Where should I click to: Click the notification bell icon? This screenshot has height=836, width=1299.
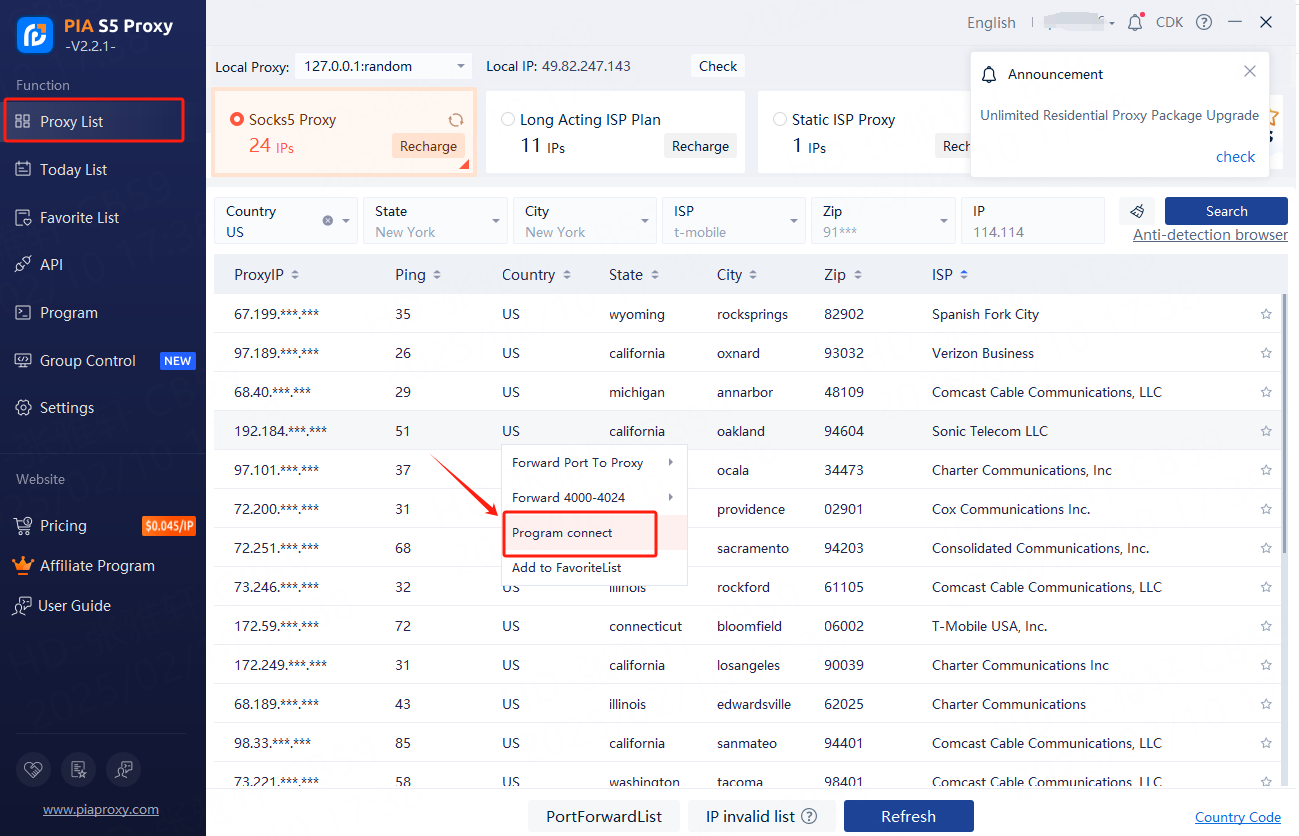click(x=1134, y=22)
